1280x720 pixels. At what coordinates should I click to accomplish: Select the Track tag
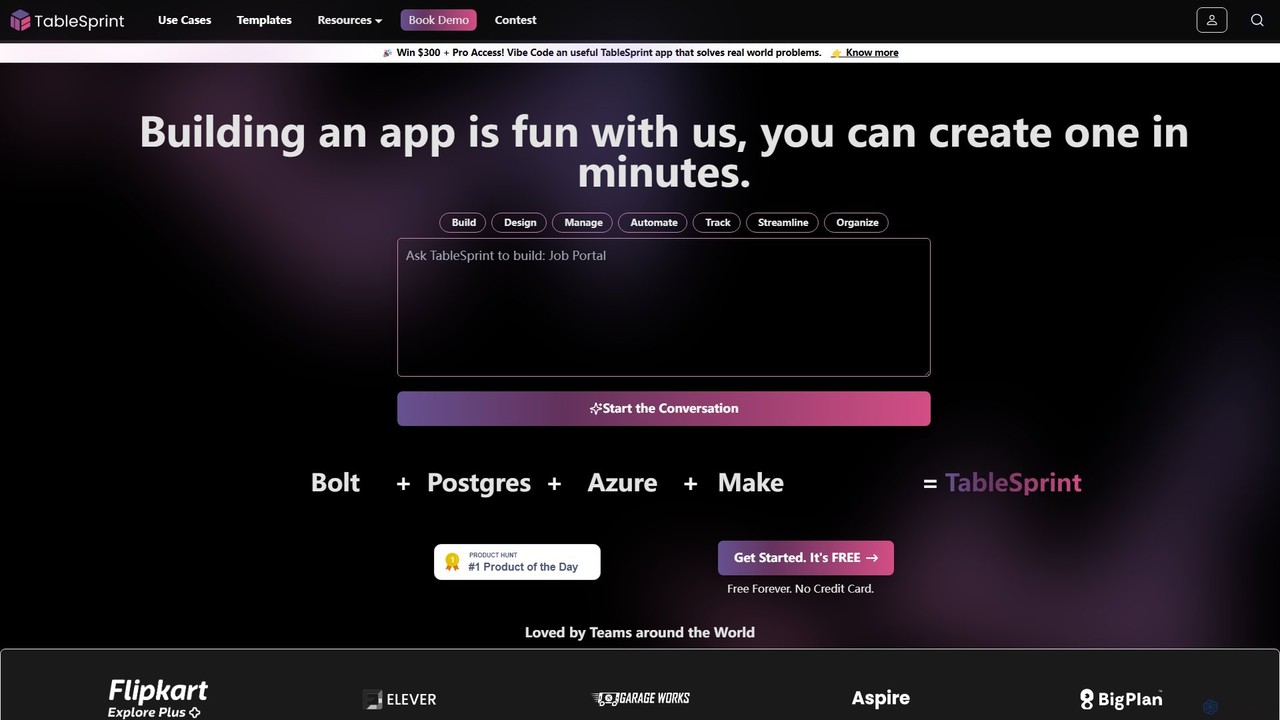(x=718, y=222)
